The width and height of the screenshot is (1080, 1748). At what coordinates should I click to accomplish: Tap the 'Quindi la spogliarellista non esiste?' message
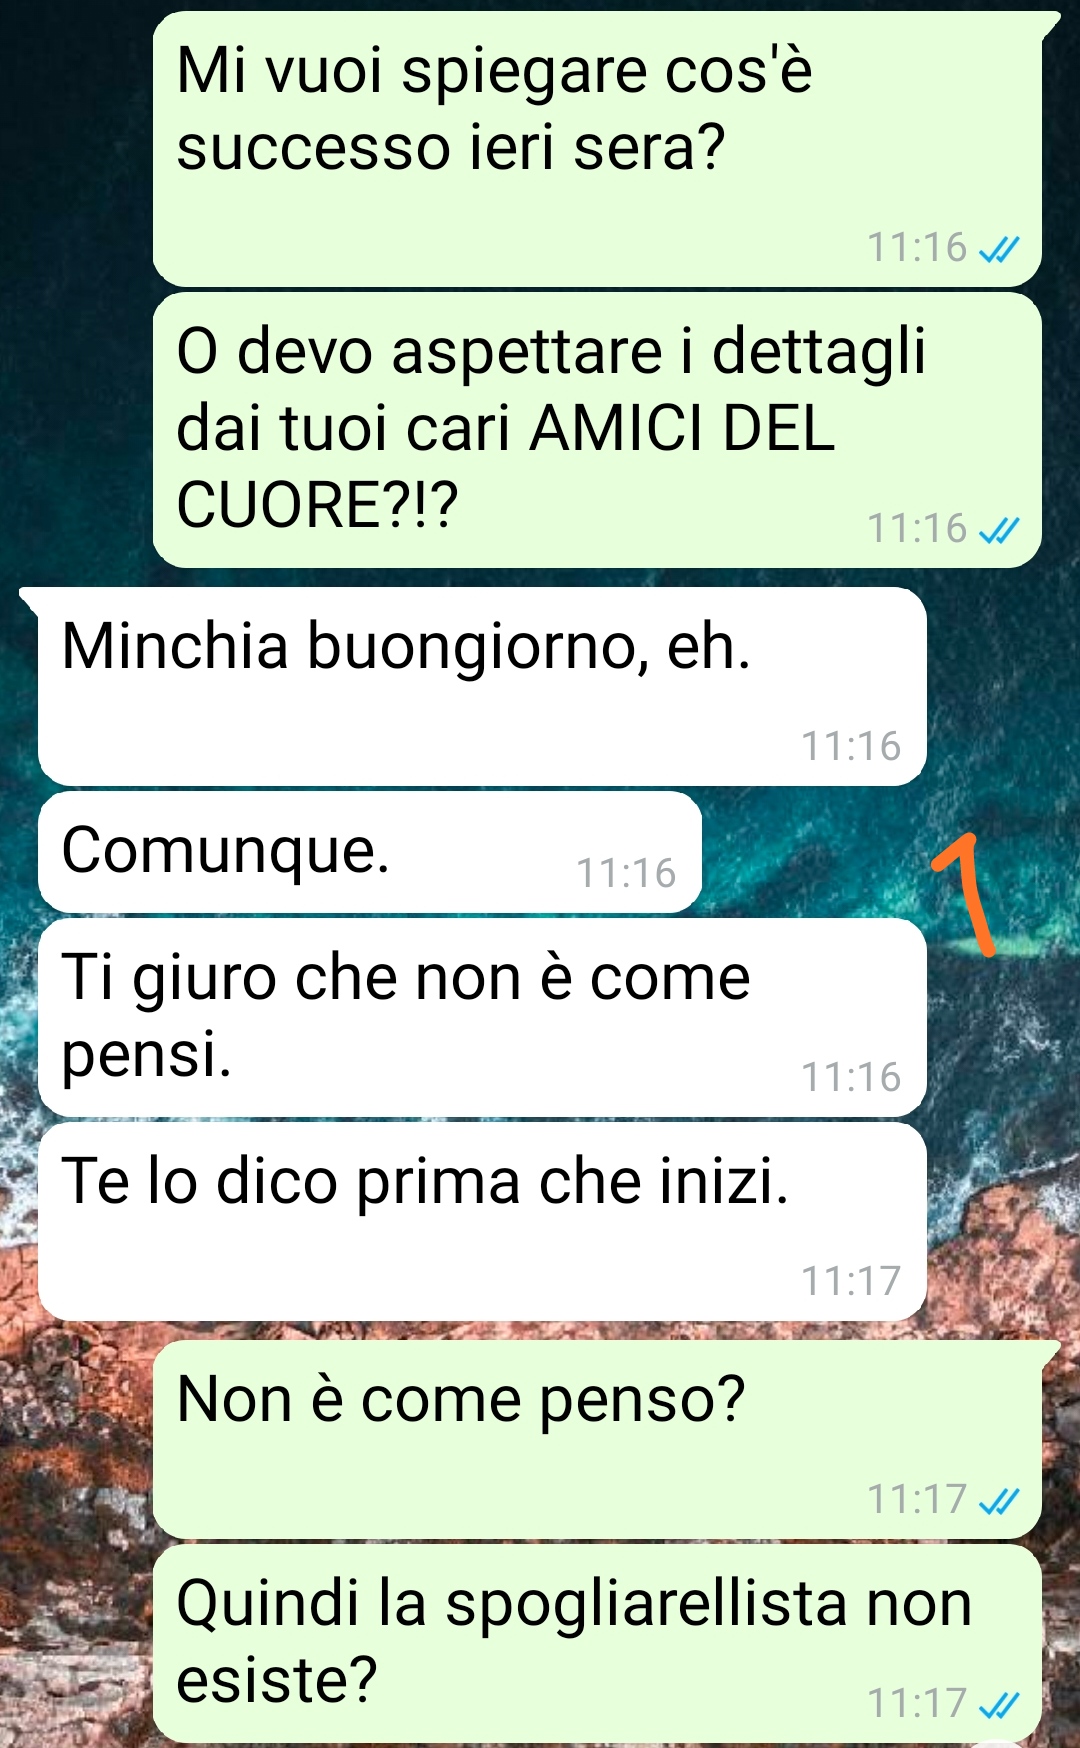click(x=597, y=1644)
